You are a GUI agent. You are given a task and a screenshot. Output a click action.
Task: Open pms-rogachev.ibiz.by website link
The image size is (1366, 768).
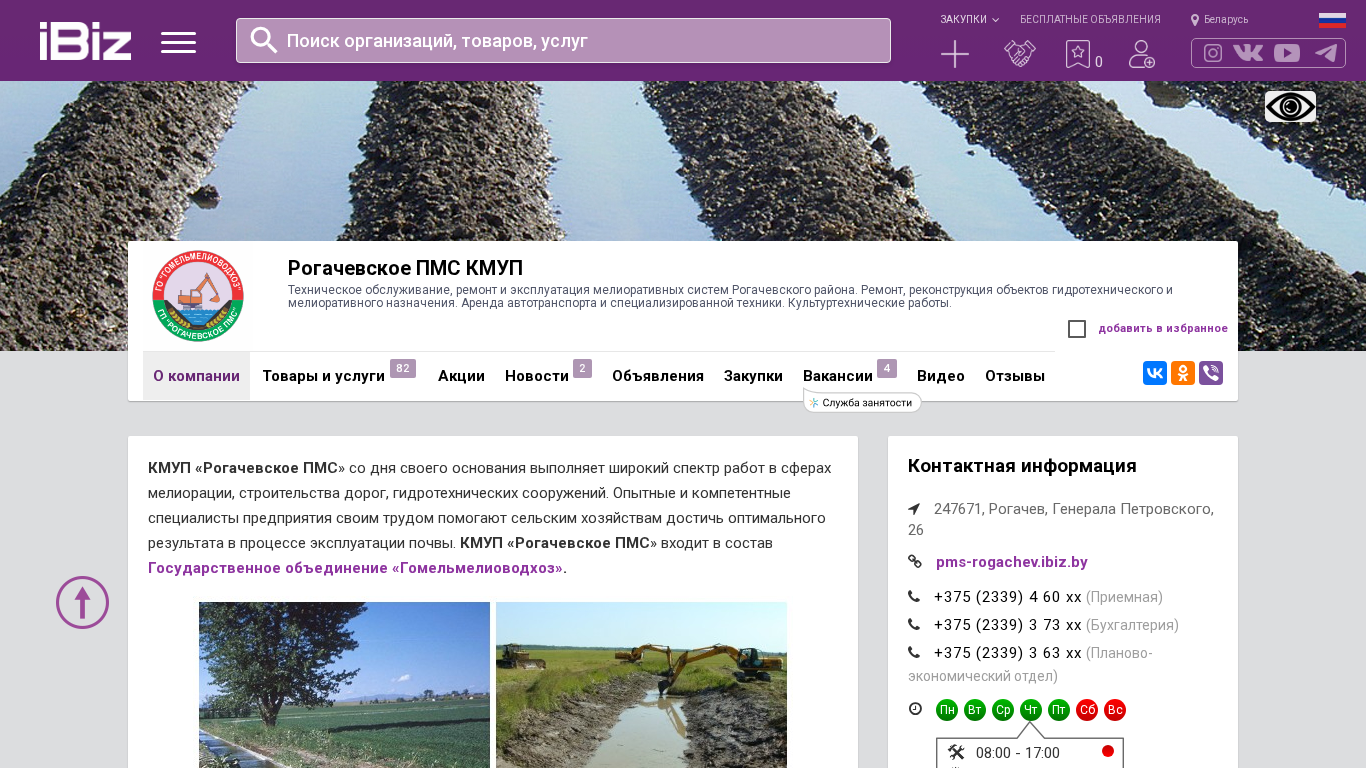coord(1012,562)
